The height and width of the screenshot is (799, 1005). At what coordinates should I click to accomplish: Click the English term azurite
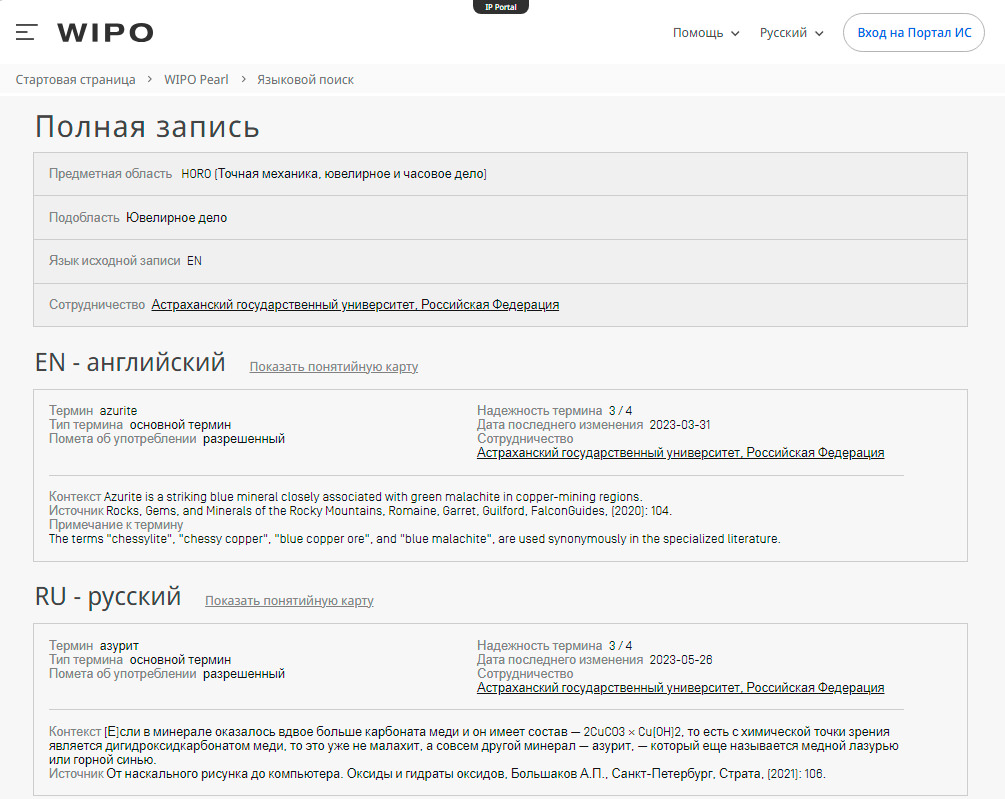(118, 411)
